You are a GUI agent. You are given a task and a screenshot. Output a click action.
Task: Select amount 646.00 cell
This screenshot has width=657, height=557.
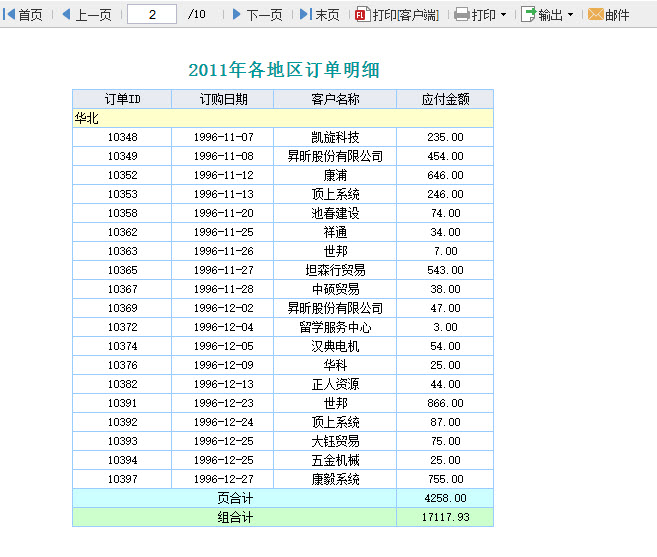[x=445, y=175]
